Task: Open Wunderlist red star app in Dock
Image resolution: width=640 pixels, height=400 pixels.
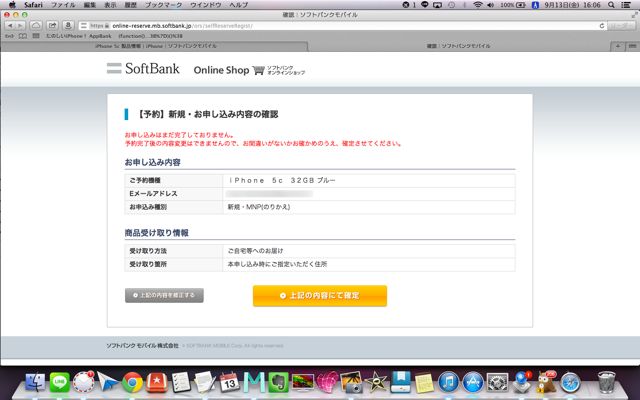Action: point(156,382)
